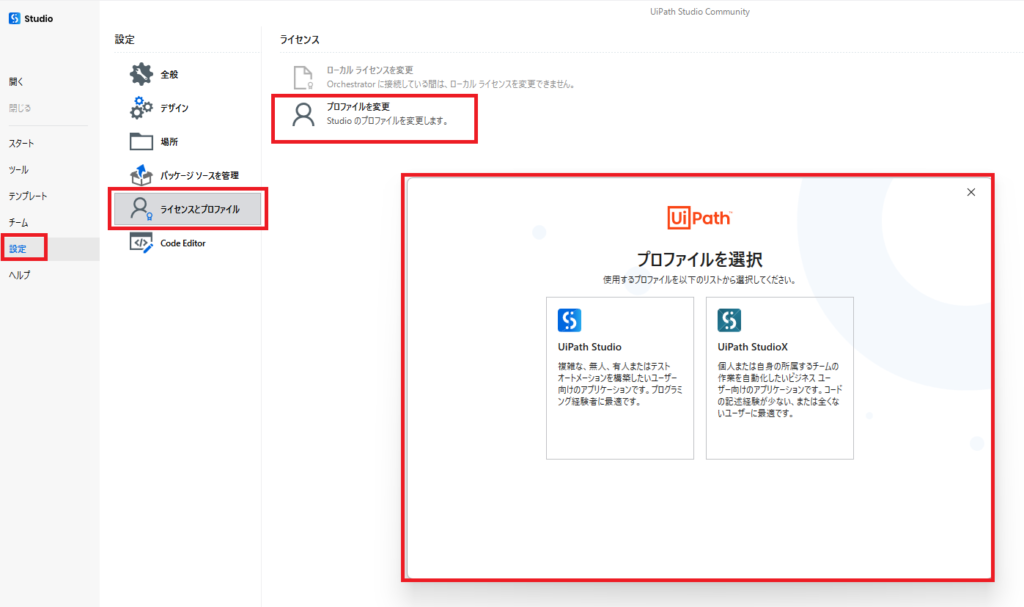Click the license and profile user icon

coord(140,209)
